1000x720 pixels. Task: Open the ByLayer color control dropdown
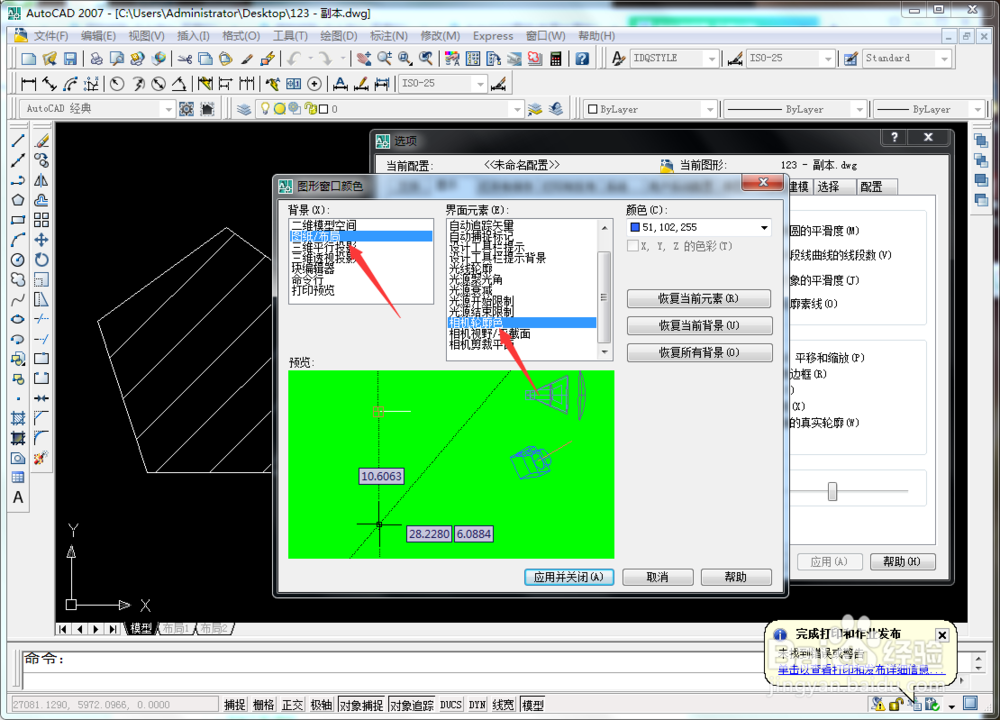coord(651,109)
